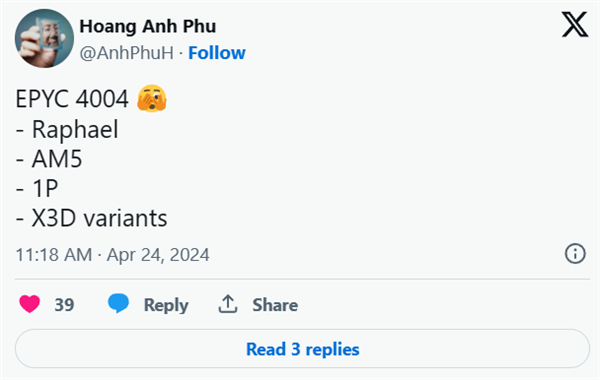The image size is (600, 380).
Task: Open the Hoang Anh Phu display name
Action: (x=148, y=26)
